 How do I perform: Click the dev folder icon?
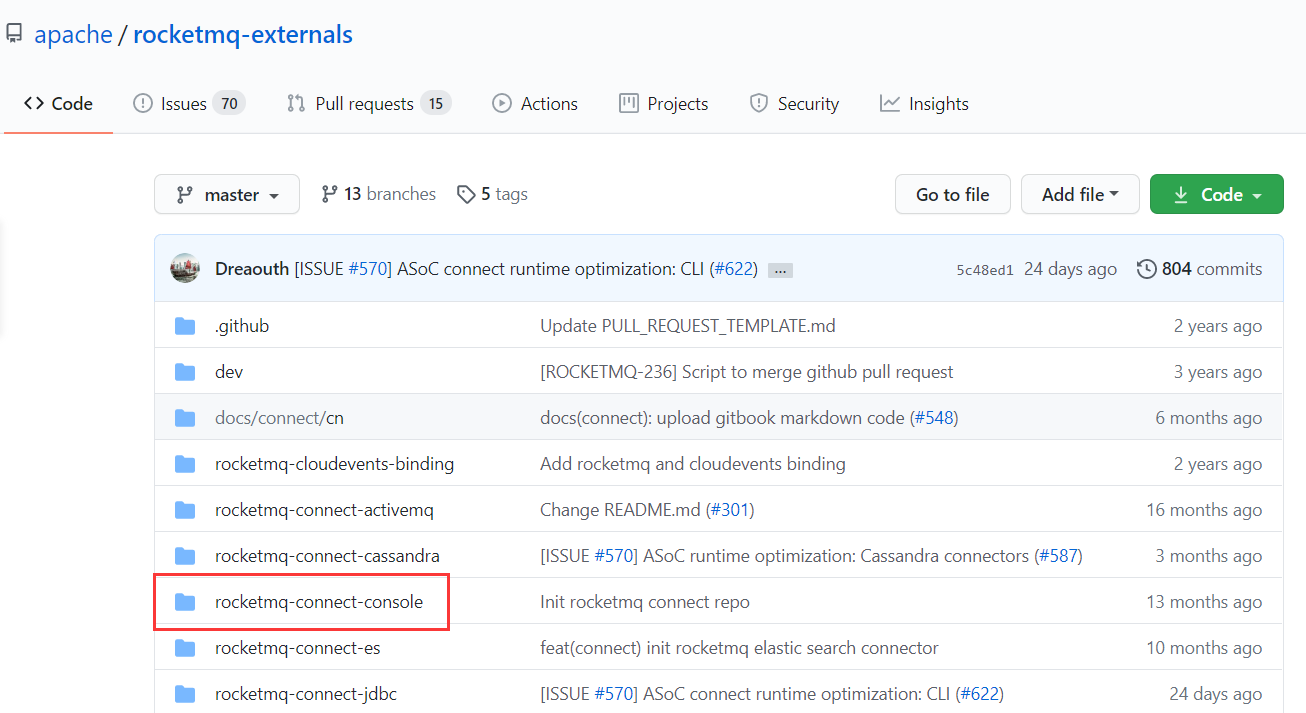point(185,372)
